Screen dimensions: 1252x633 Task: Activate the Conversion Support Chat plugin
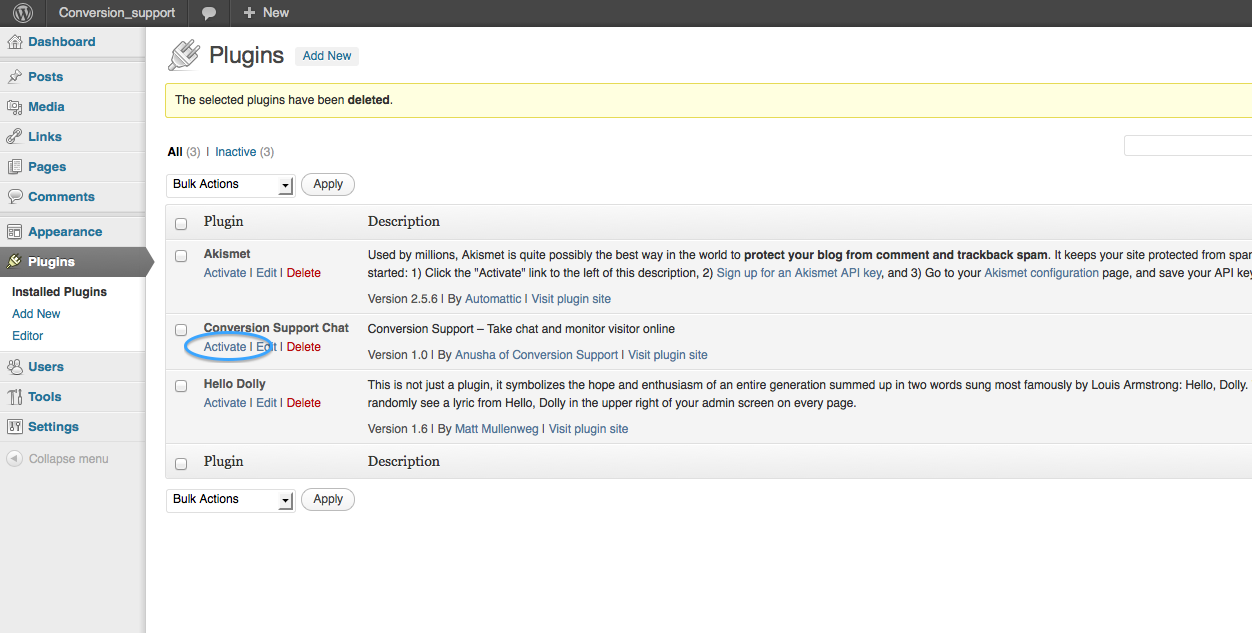click(x=225, y=347)
